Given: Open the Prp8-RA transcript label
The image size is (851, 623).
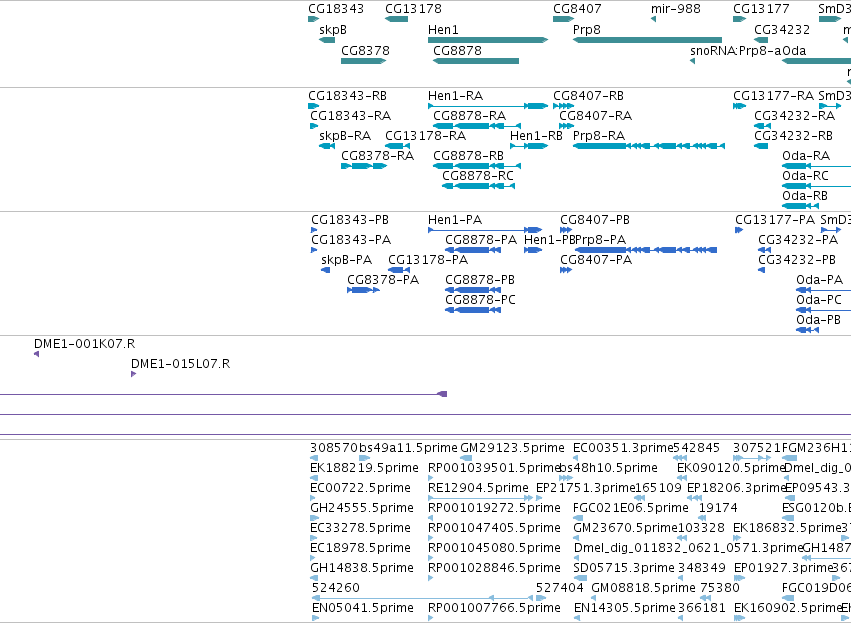Looking at the screenshot, I should click(x=599, y=136).
